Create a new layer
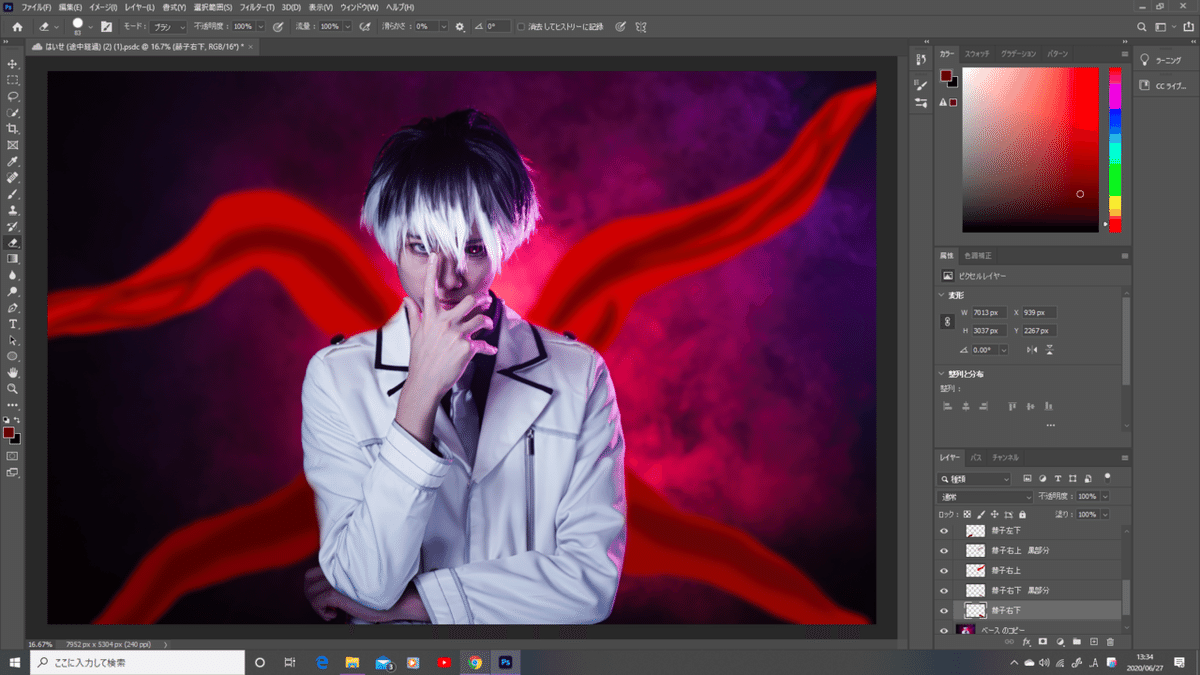The width and height of the screenshot is (1200, 675). [1094, 641]
